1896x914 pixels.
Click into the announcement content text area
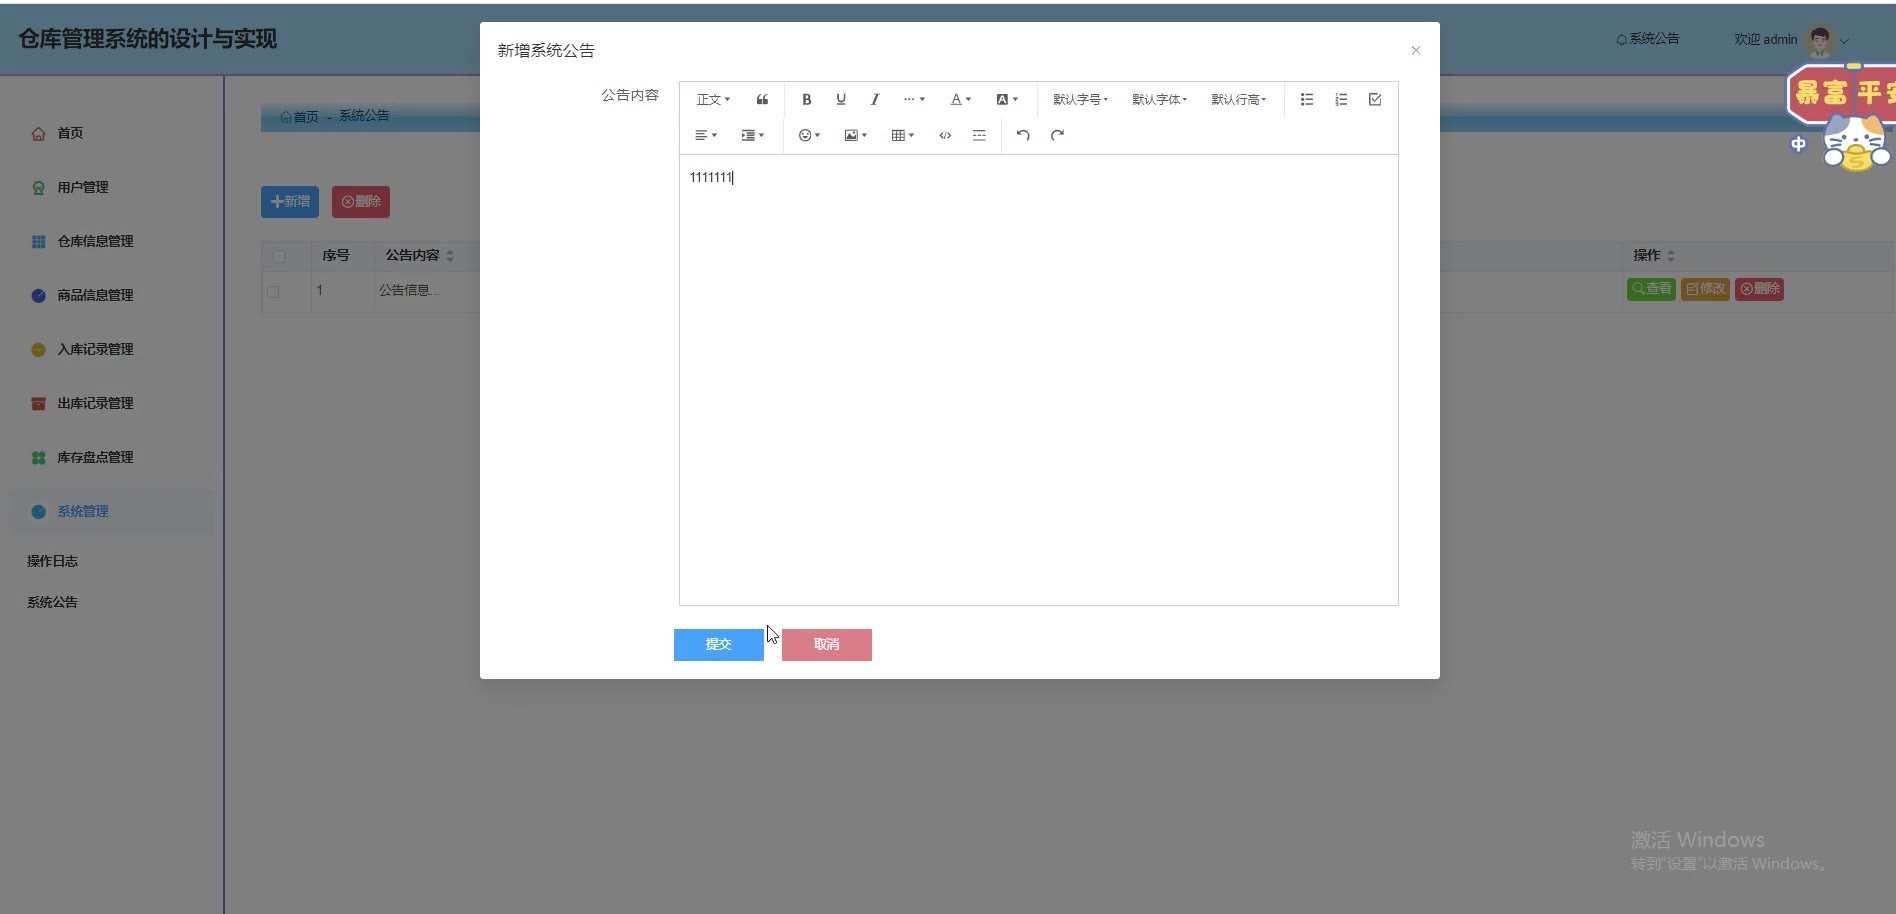click(1038, 380)
